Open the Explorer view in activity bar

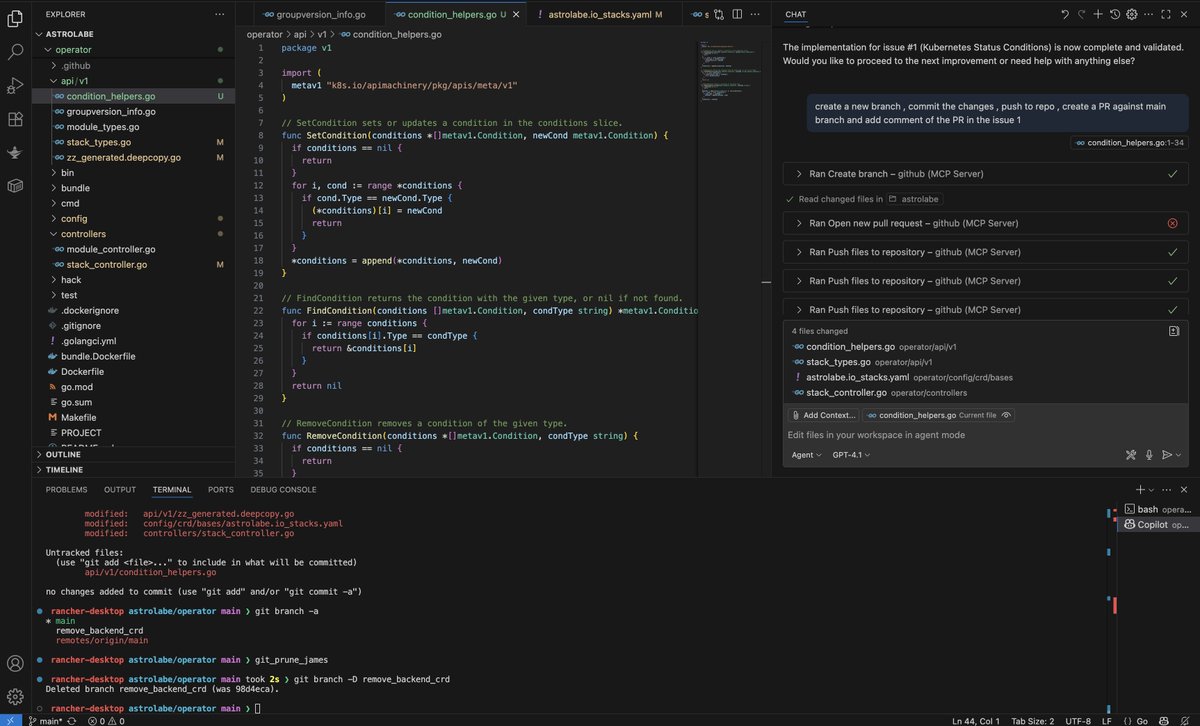point(15,17)
